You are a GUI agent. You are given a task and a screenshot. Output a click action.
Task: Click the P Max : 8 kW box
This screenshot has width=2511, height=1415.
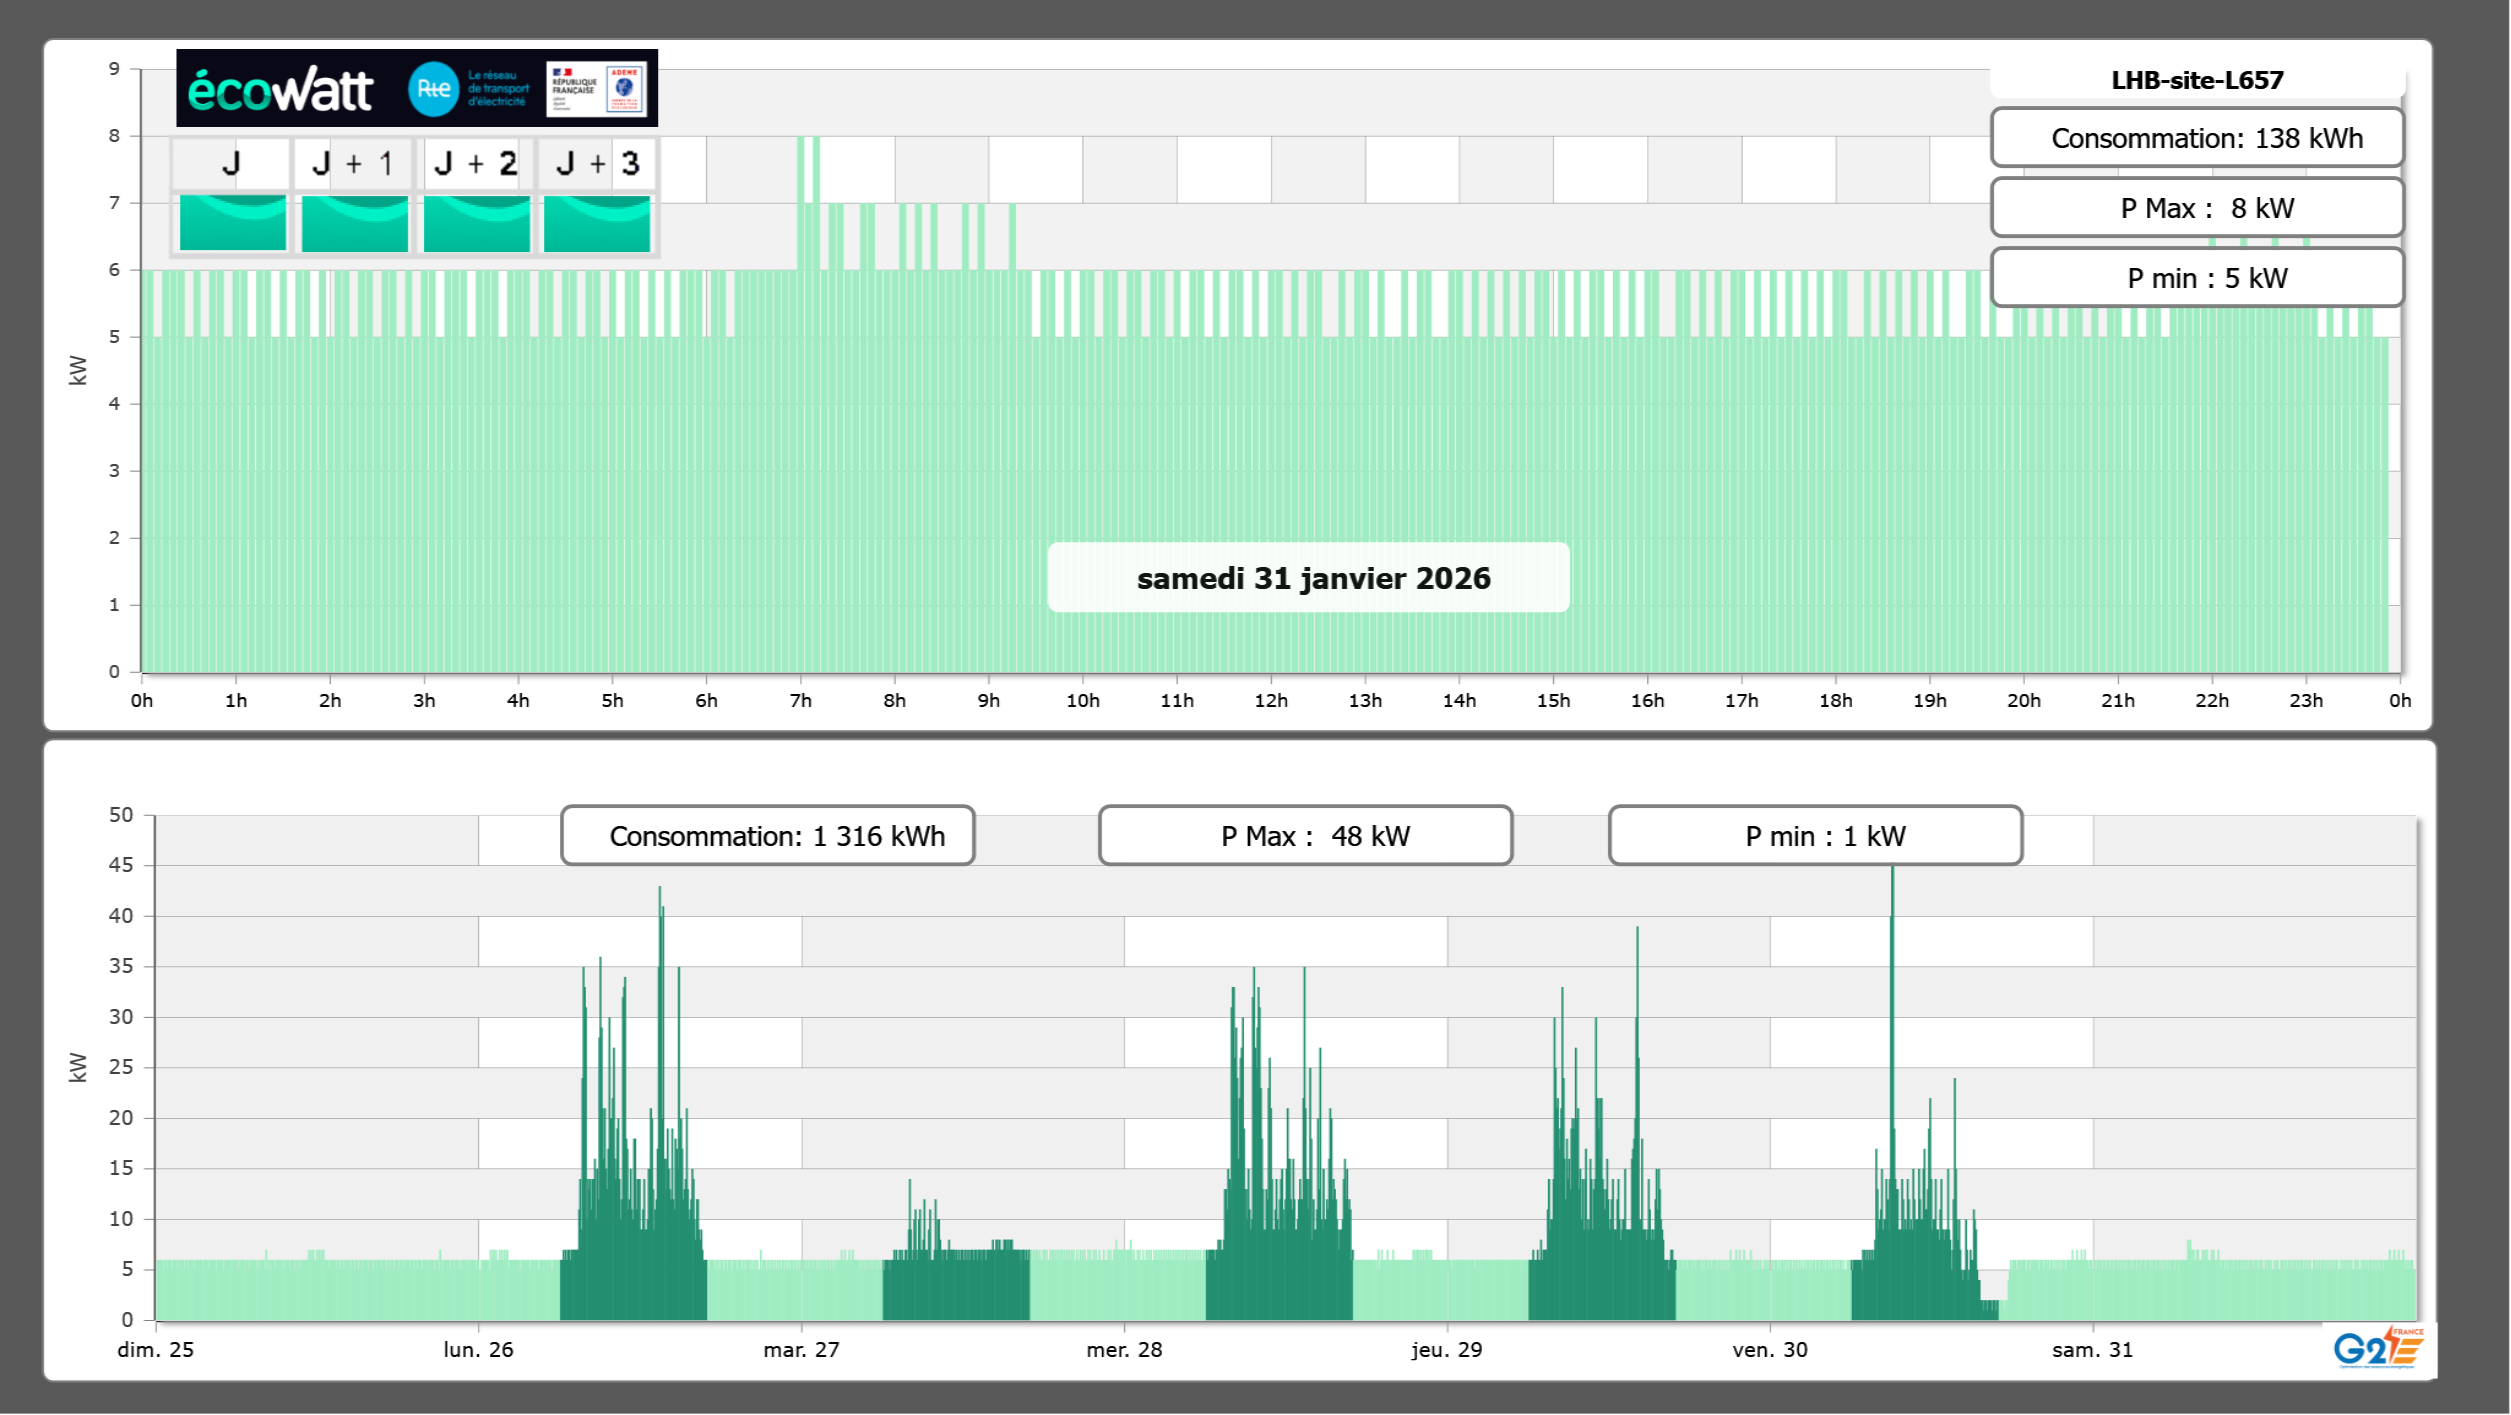click(2197, 208)
